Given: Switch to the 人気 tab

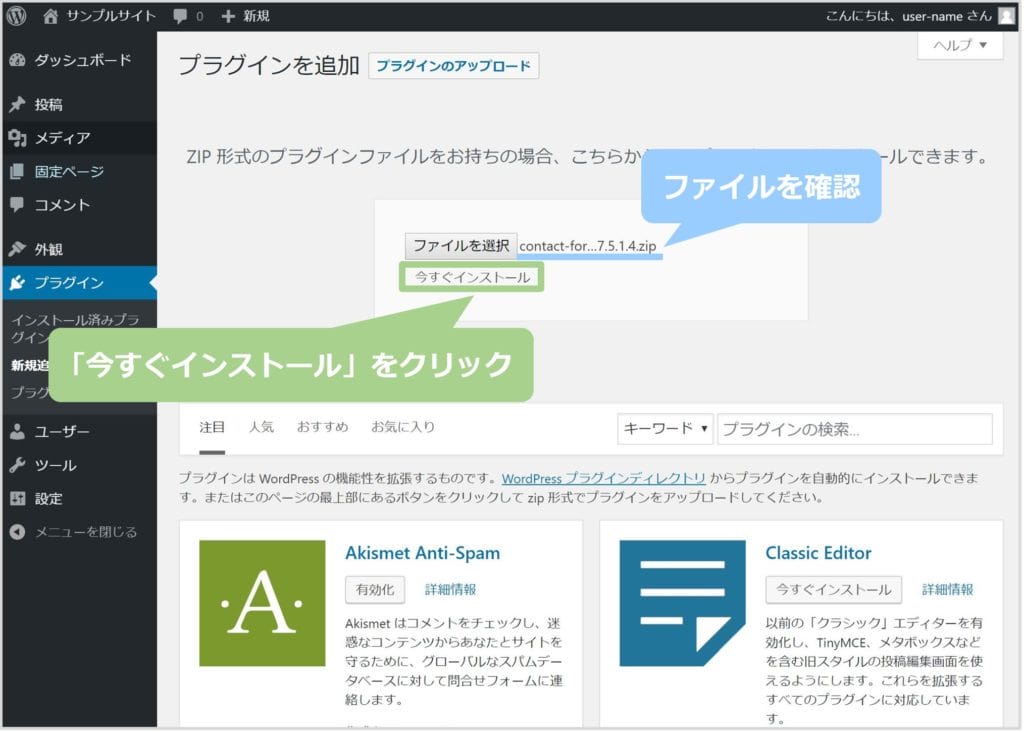Looking at the screenshot, I should [x=261, y=427].
